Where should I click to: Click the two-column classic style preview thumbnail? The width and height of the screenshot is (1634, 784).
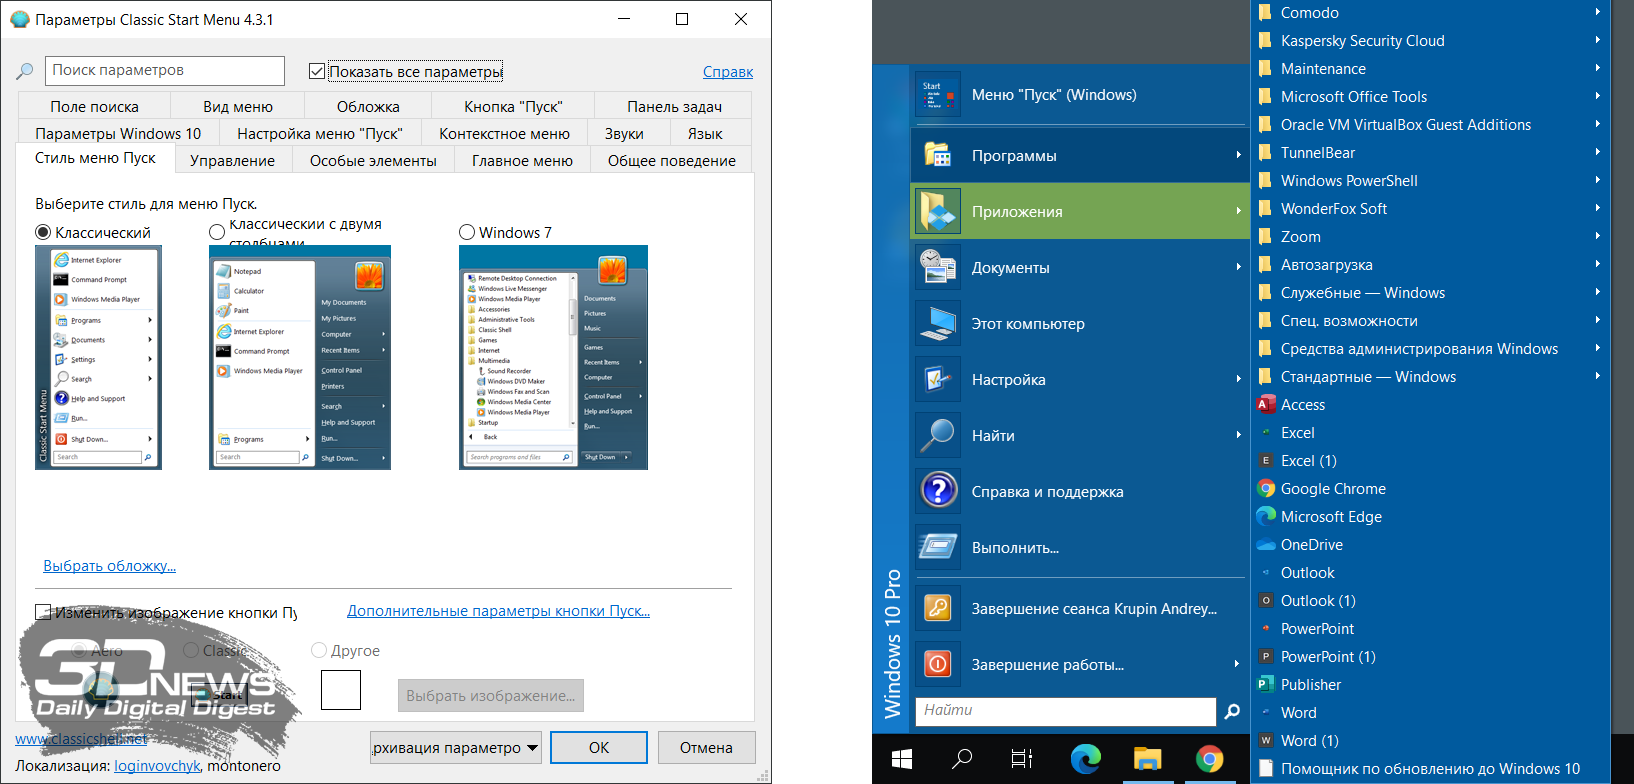[300, 357]
